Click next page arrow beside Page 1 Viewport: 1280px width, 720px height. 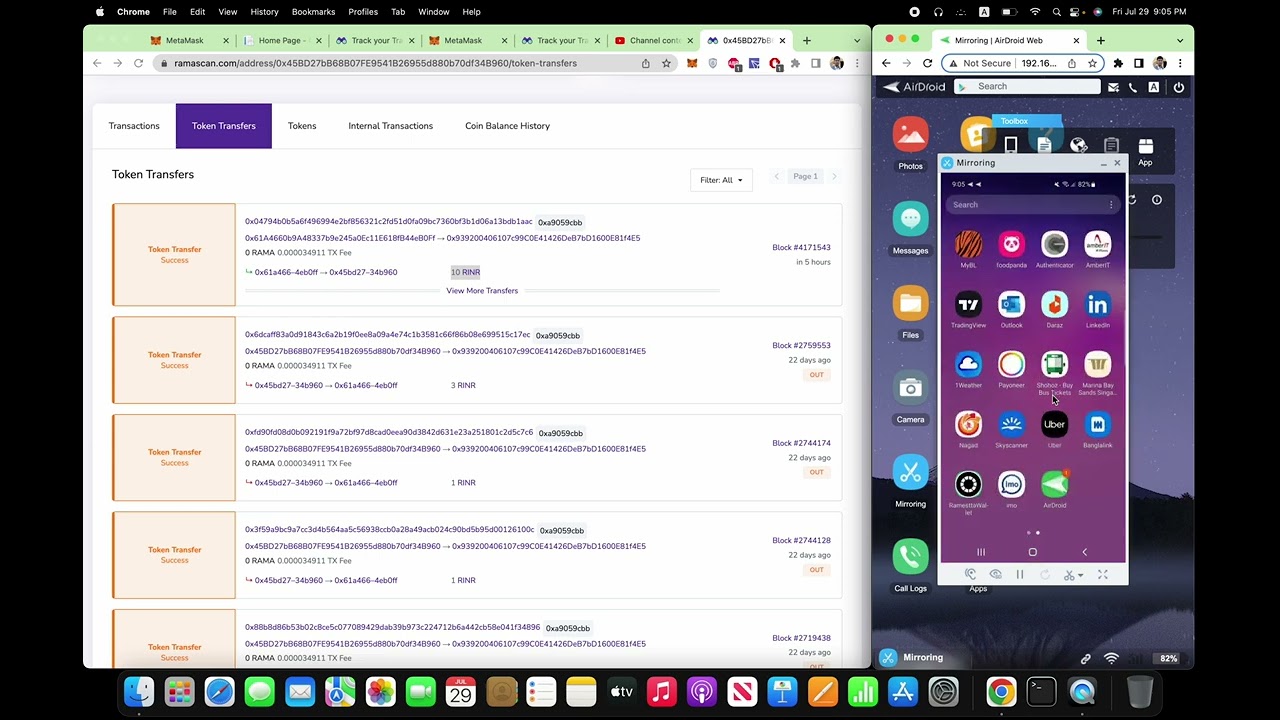[x=834, y=177]
